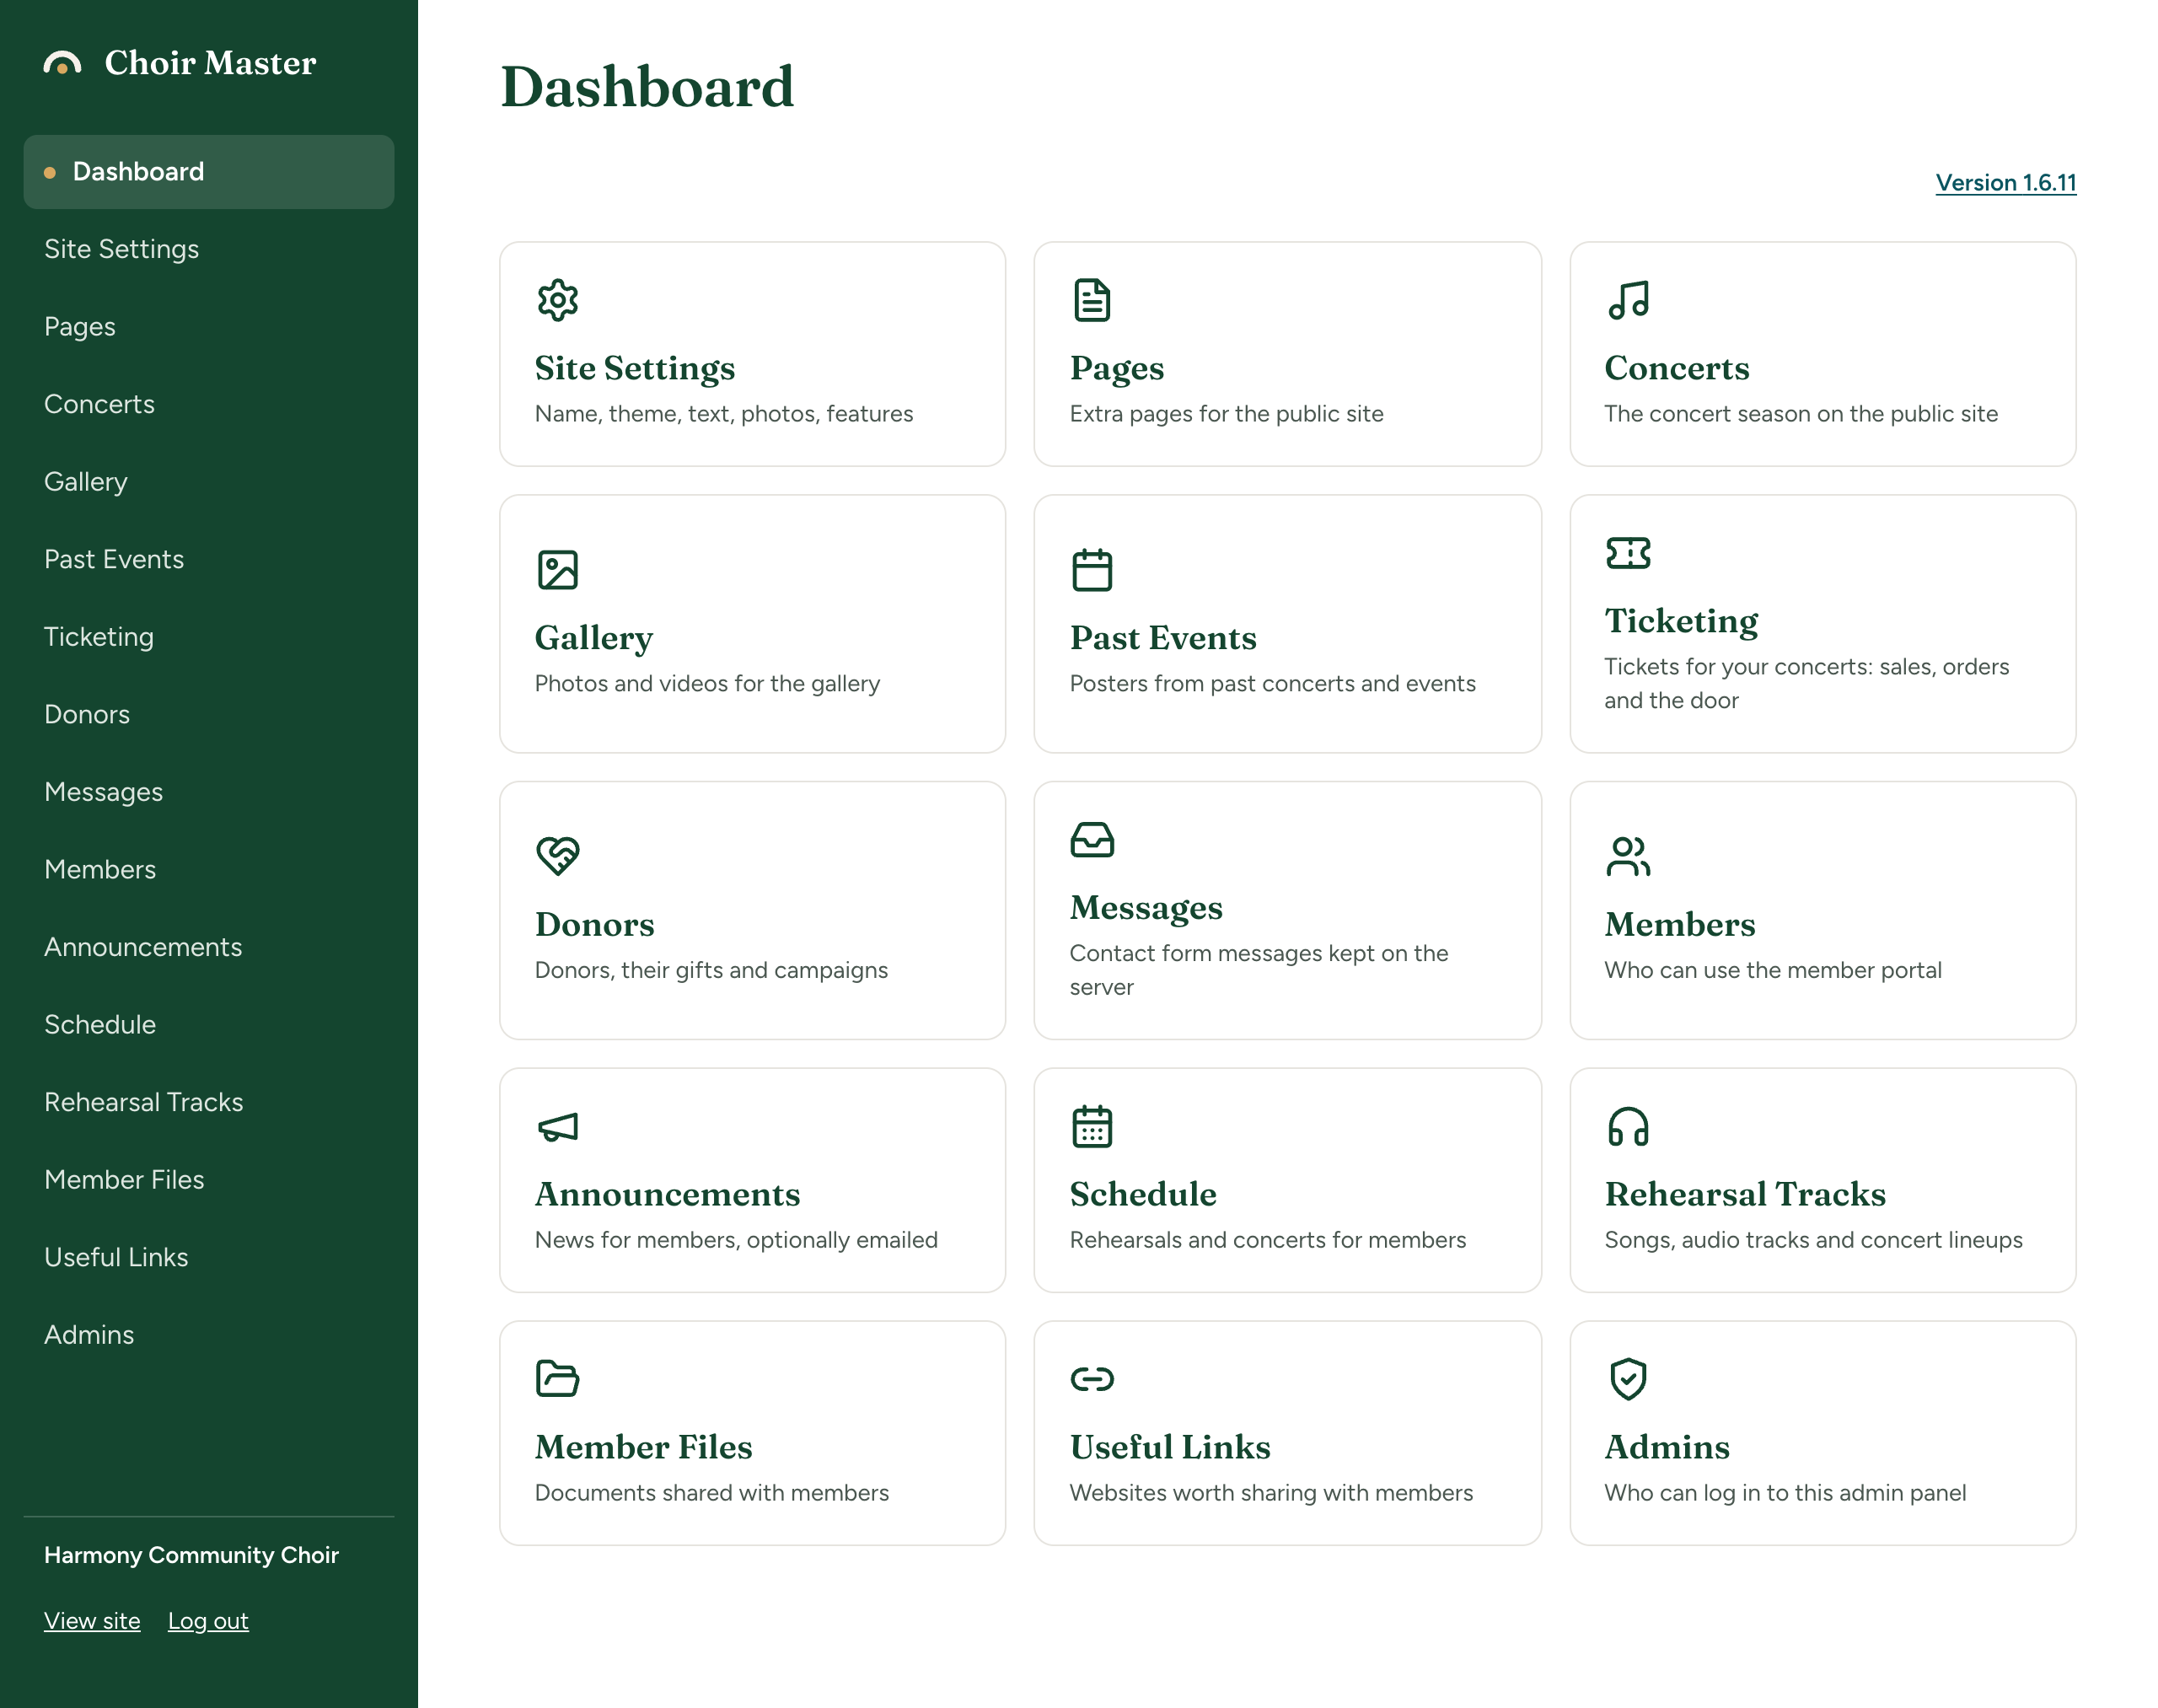Screen dimensions: 2158x1708
Task: Click the Choir Master logo icon
Action: click(62, 64)
